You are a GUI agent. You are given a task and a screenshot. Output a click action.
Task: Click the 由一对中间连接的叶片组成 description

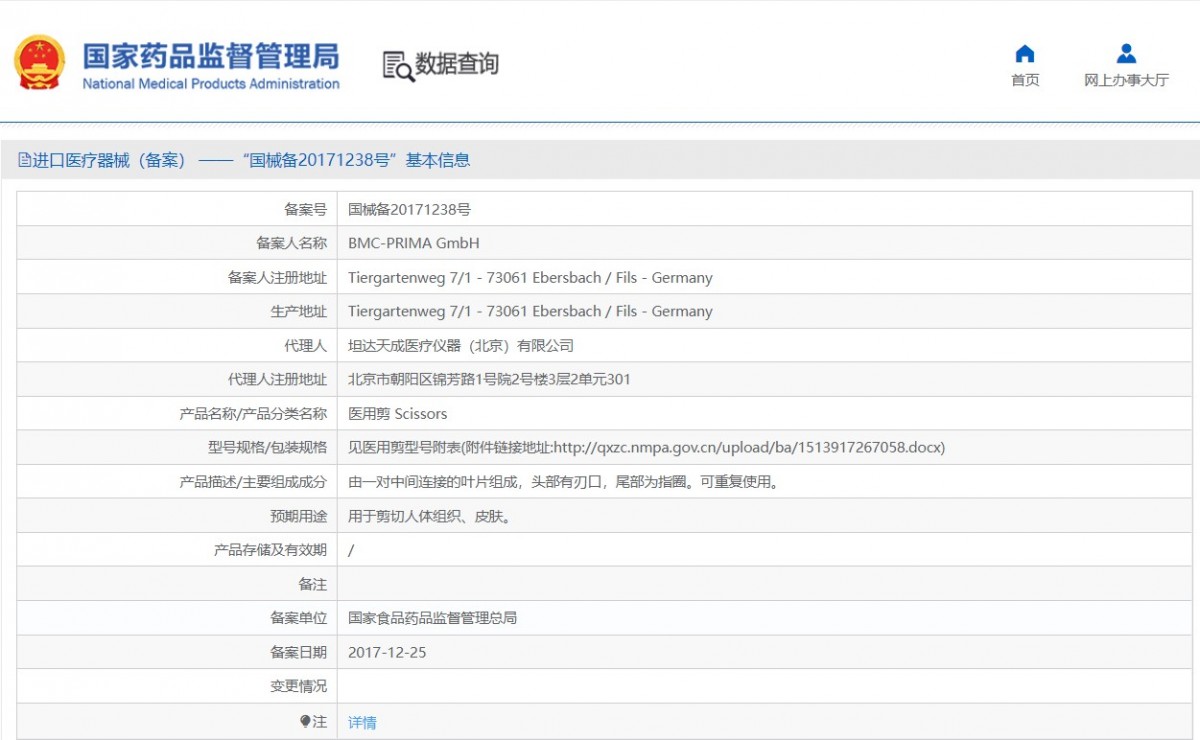(563, 482)
